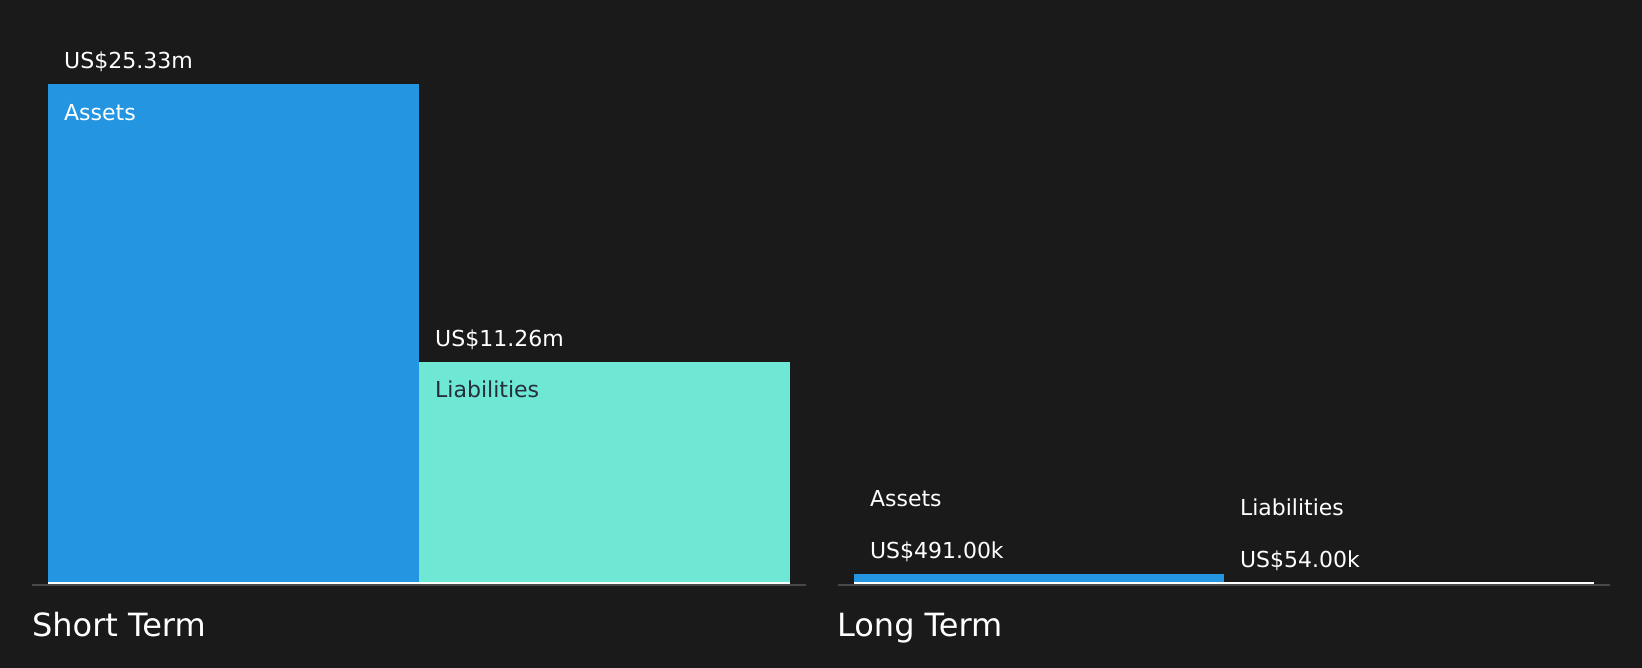Click the Assets text inside the large blue bar
Screen dimensions: 1642x668
[99, 113]
